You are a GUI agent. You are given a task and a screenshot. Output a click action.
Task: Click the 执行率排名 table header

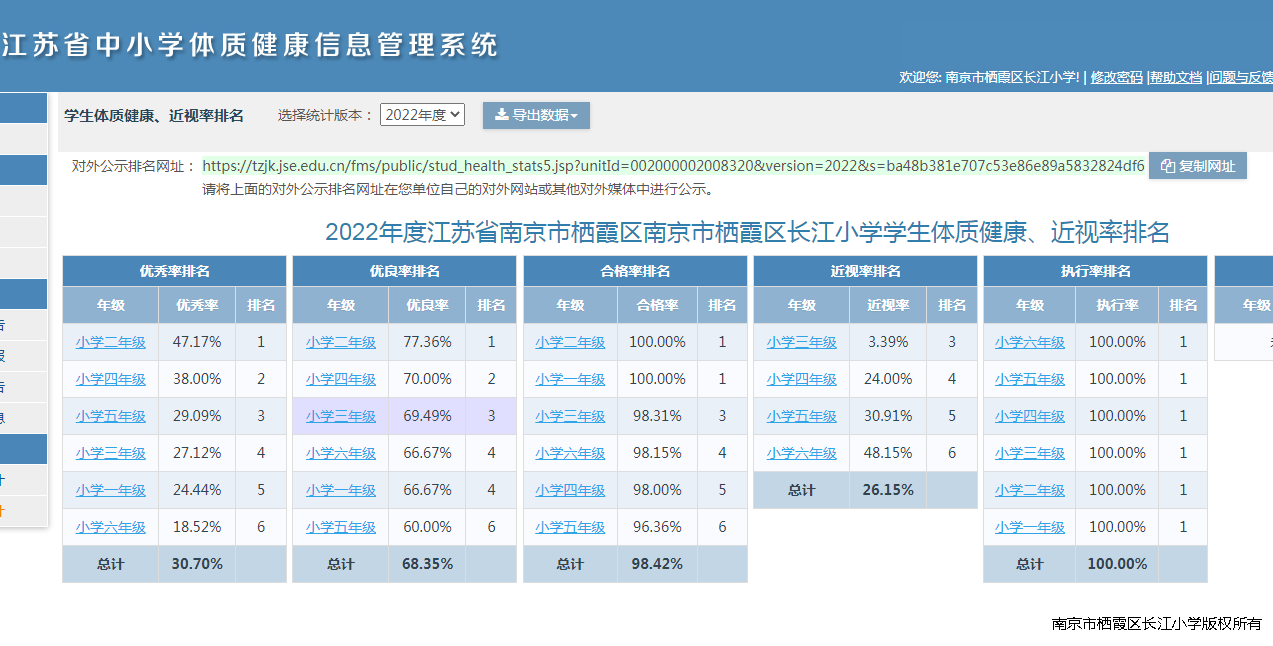click(1096, 272)
